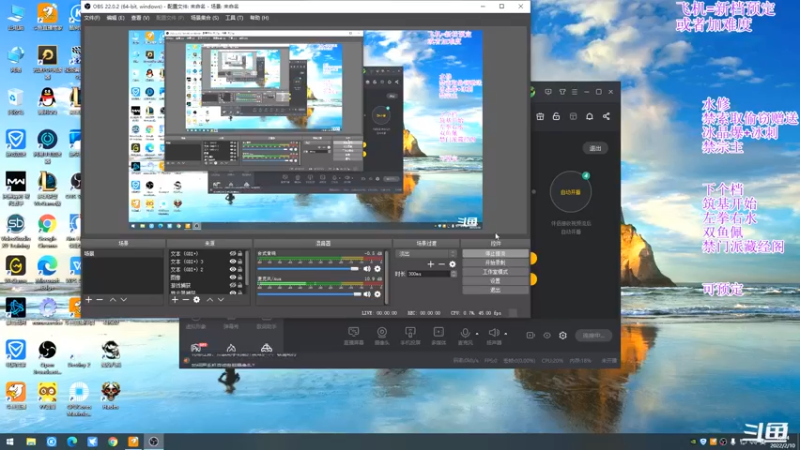
Task: Open source properties gear in sources panel
Action: (x=196, y=299)
